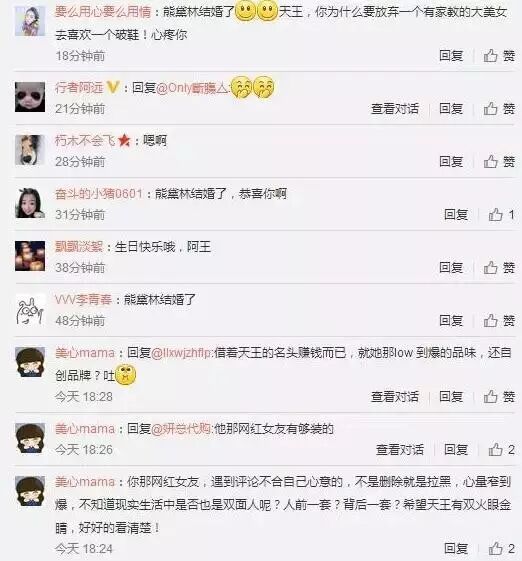Like 美心mama's comment at 今天 18:26
522x561 pixels.
tap(501, 449)
